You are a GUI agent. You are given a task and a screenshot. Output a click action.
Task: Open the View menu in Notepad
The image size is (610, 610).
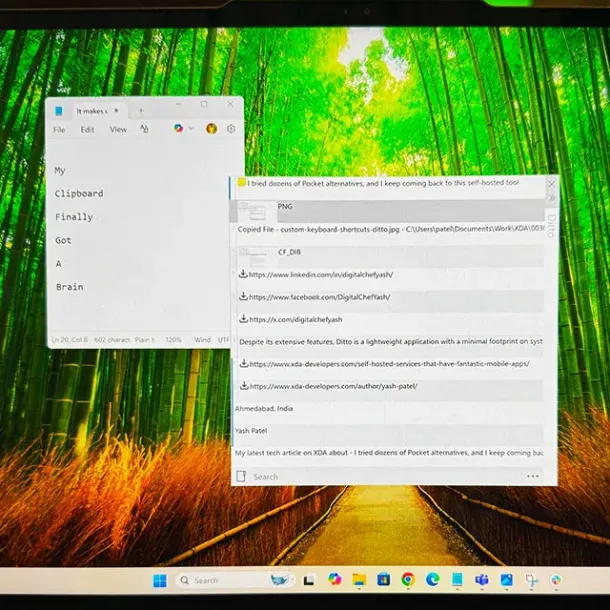[x=118, y=130]
